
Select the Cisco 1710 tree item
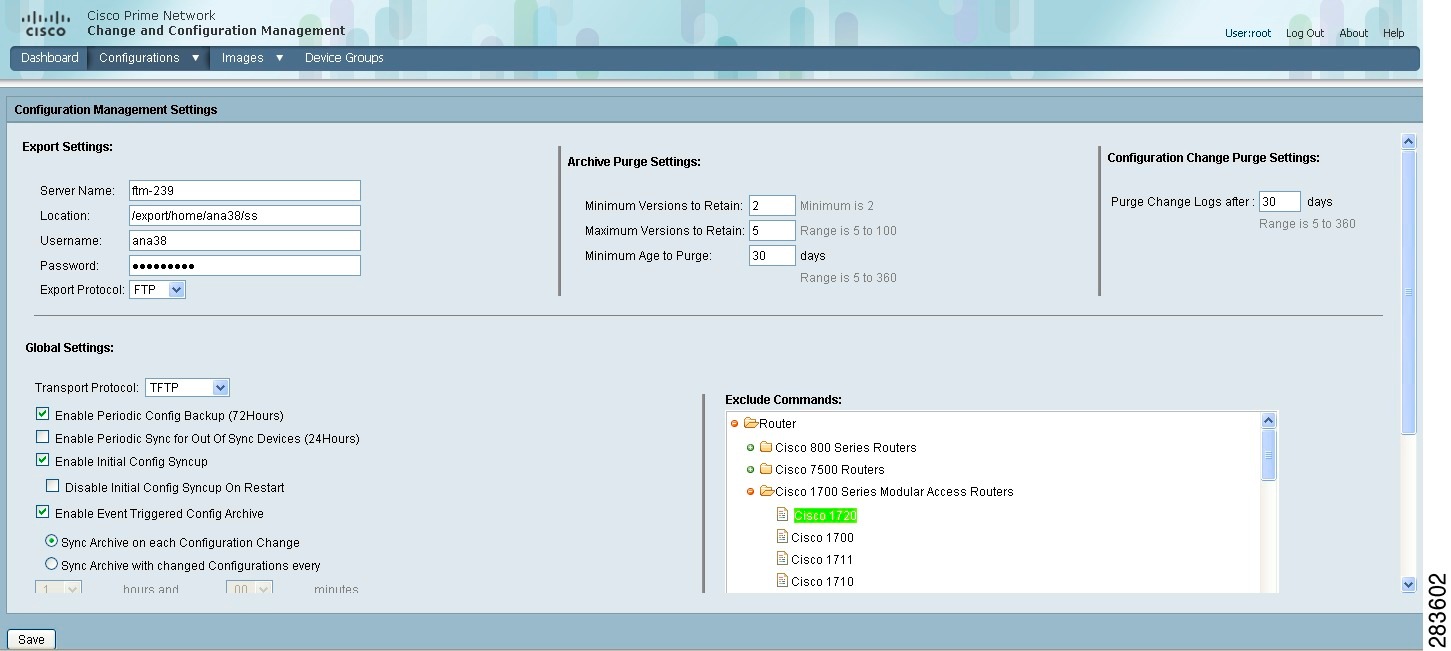pyautogui.click(x=822, y=581)
